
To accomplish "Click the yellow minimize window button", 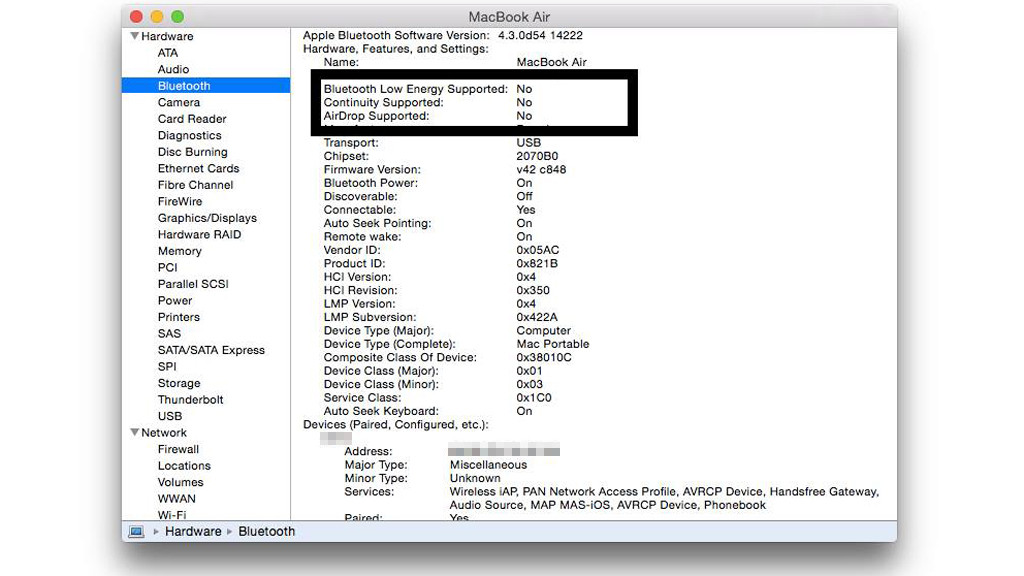I will click(157, 16).
